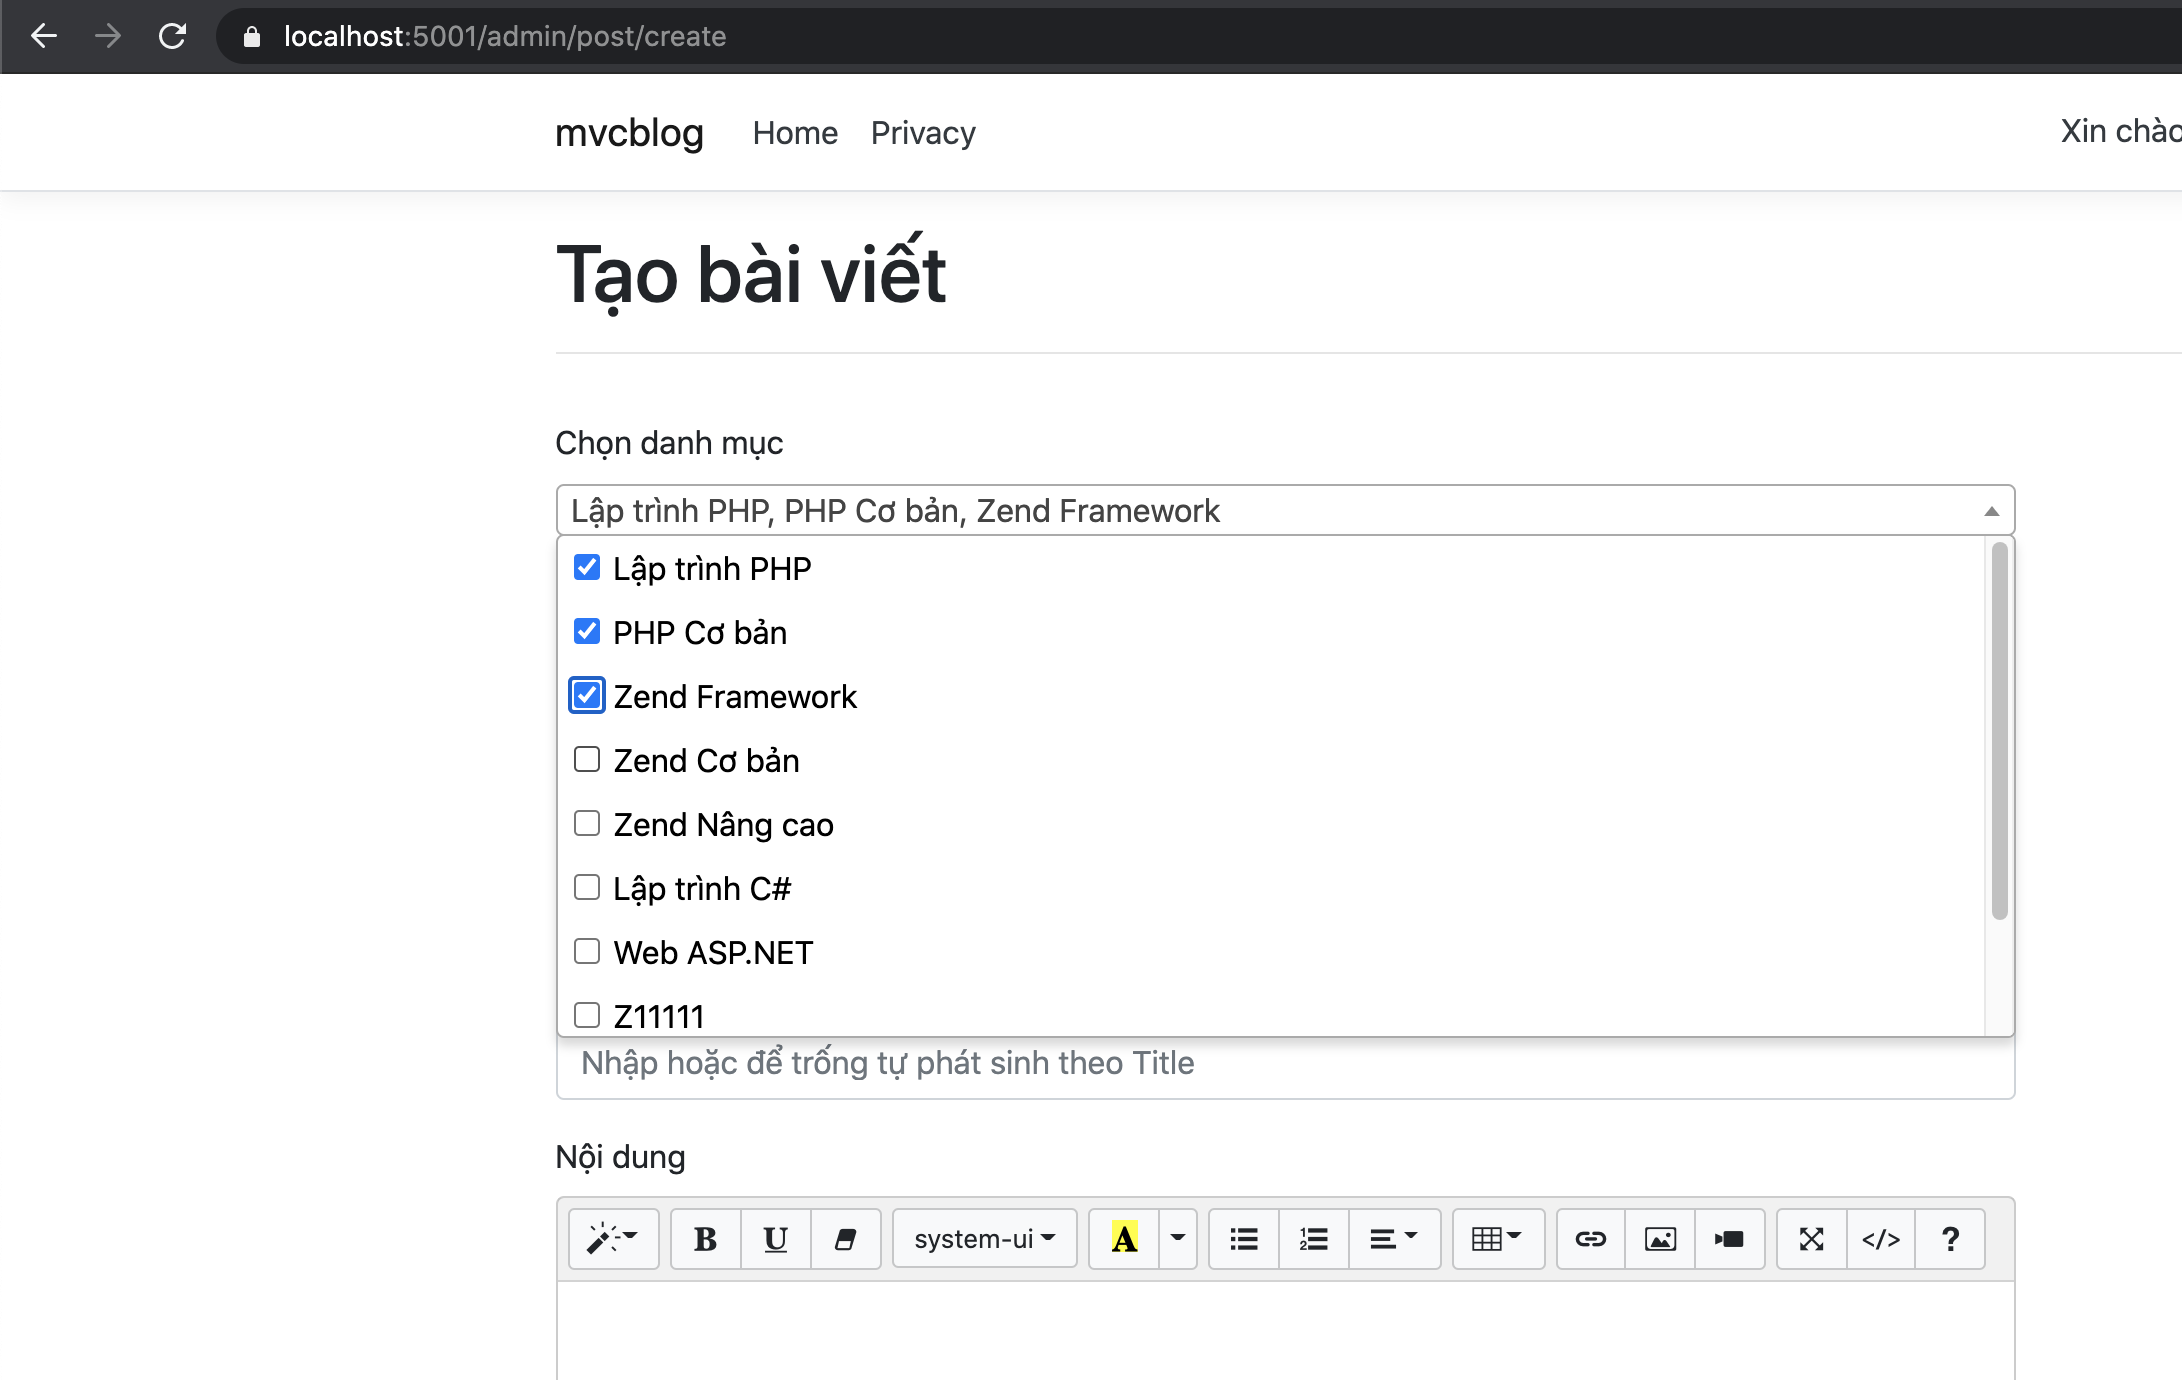This screenshot has width=2182, height=1380.
Task: Click the insert picture icon
Action: tap(1660, 1239)
